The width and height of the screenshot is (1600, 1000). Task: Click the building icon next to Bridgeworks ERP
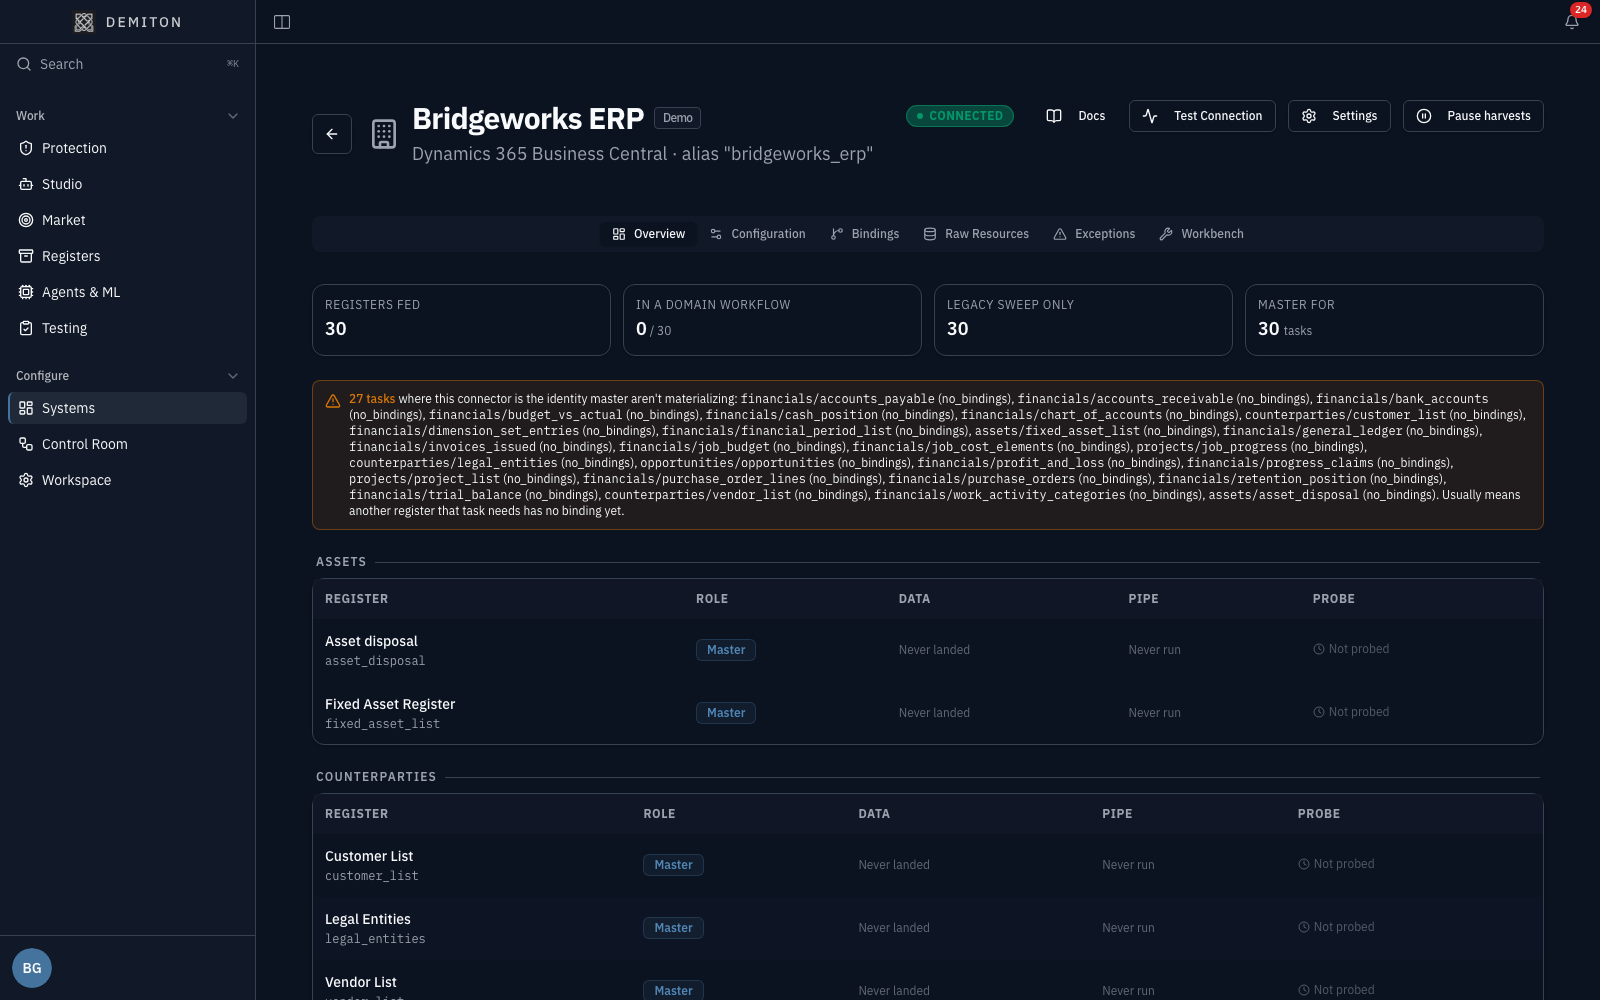click(x=384, y=134)
